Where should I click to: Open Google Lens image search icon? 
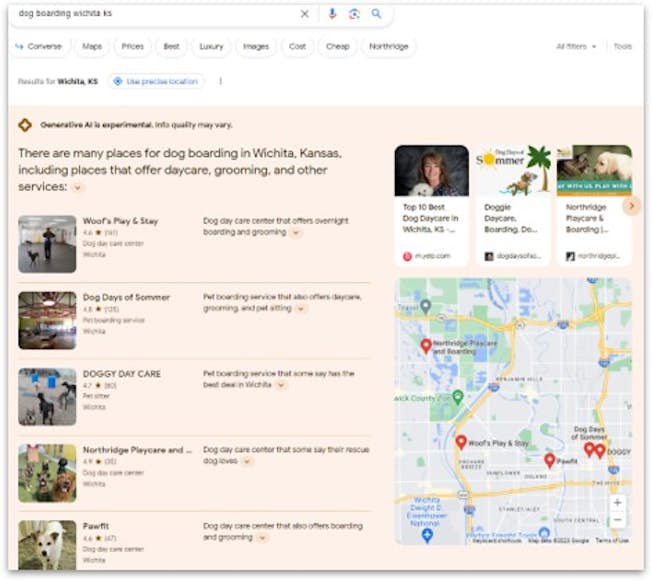click(x=354, y=14)
